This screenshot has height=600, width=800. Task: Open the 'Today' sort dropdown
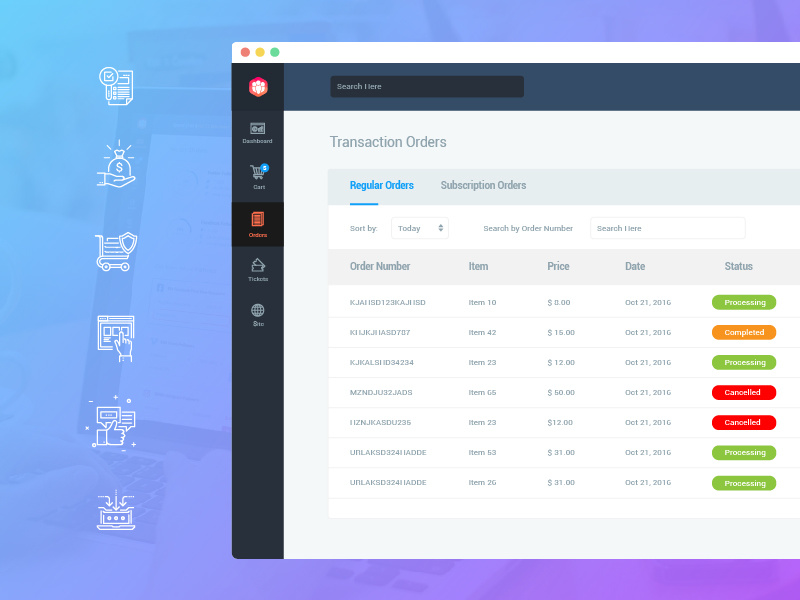pyautogui.click(x=420, y=228)
